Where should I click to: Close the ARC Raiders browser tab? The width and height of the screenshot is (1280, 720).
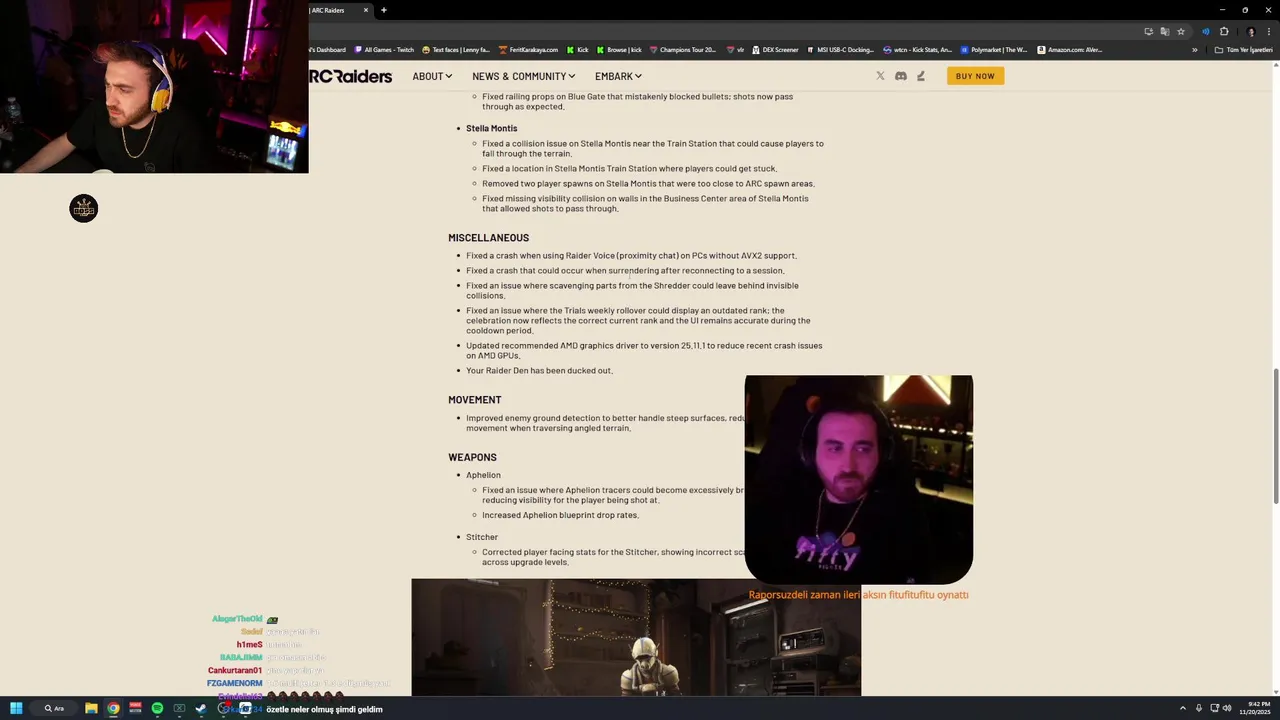(365, 10)
